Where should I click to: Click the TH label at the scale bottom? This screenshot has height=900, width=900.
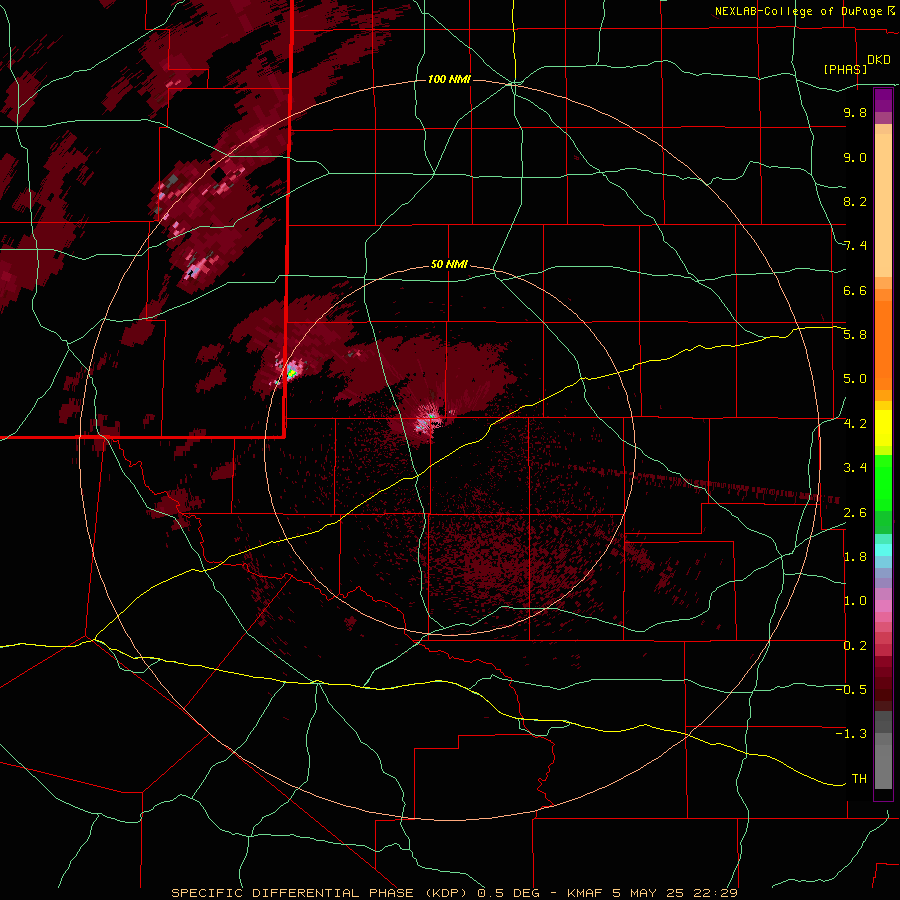859,778
